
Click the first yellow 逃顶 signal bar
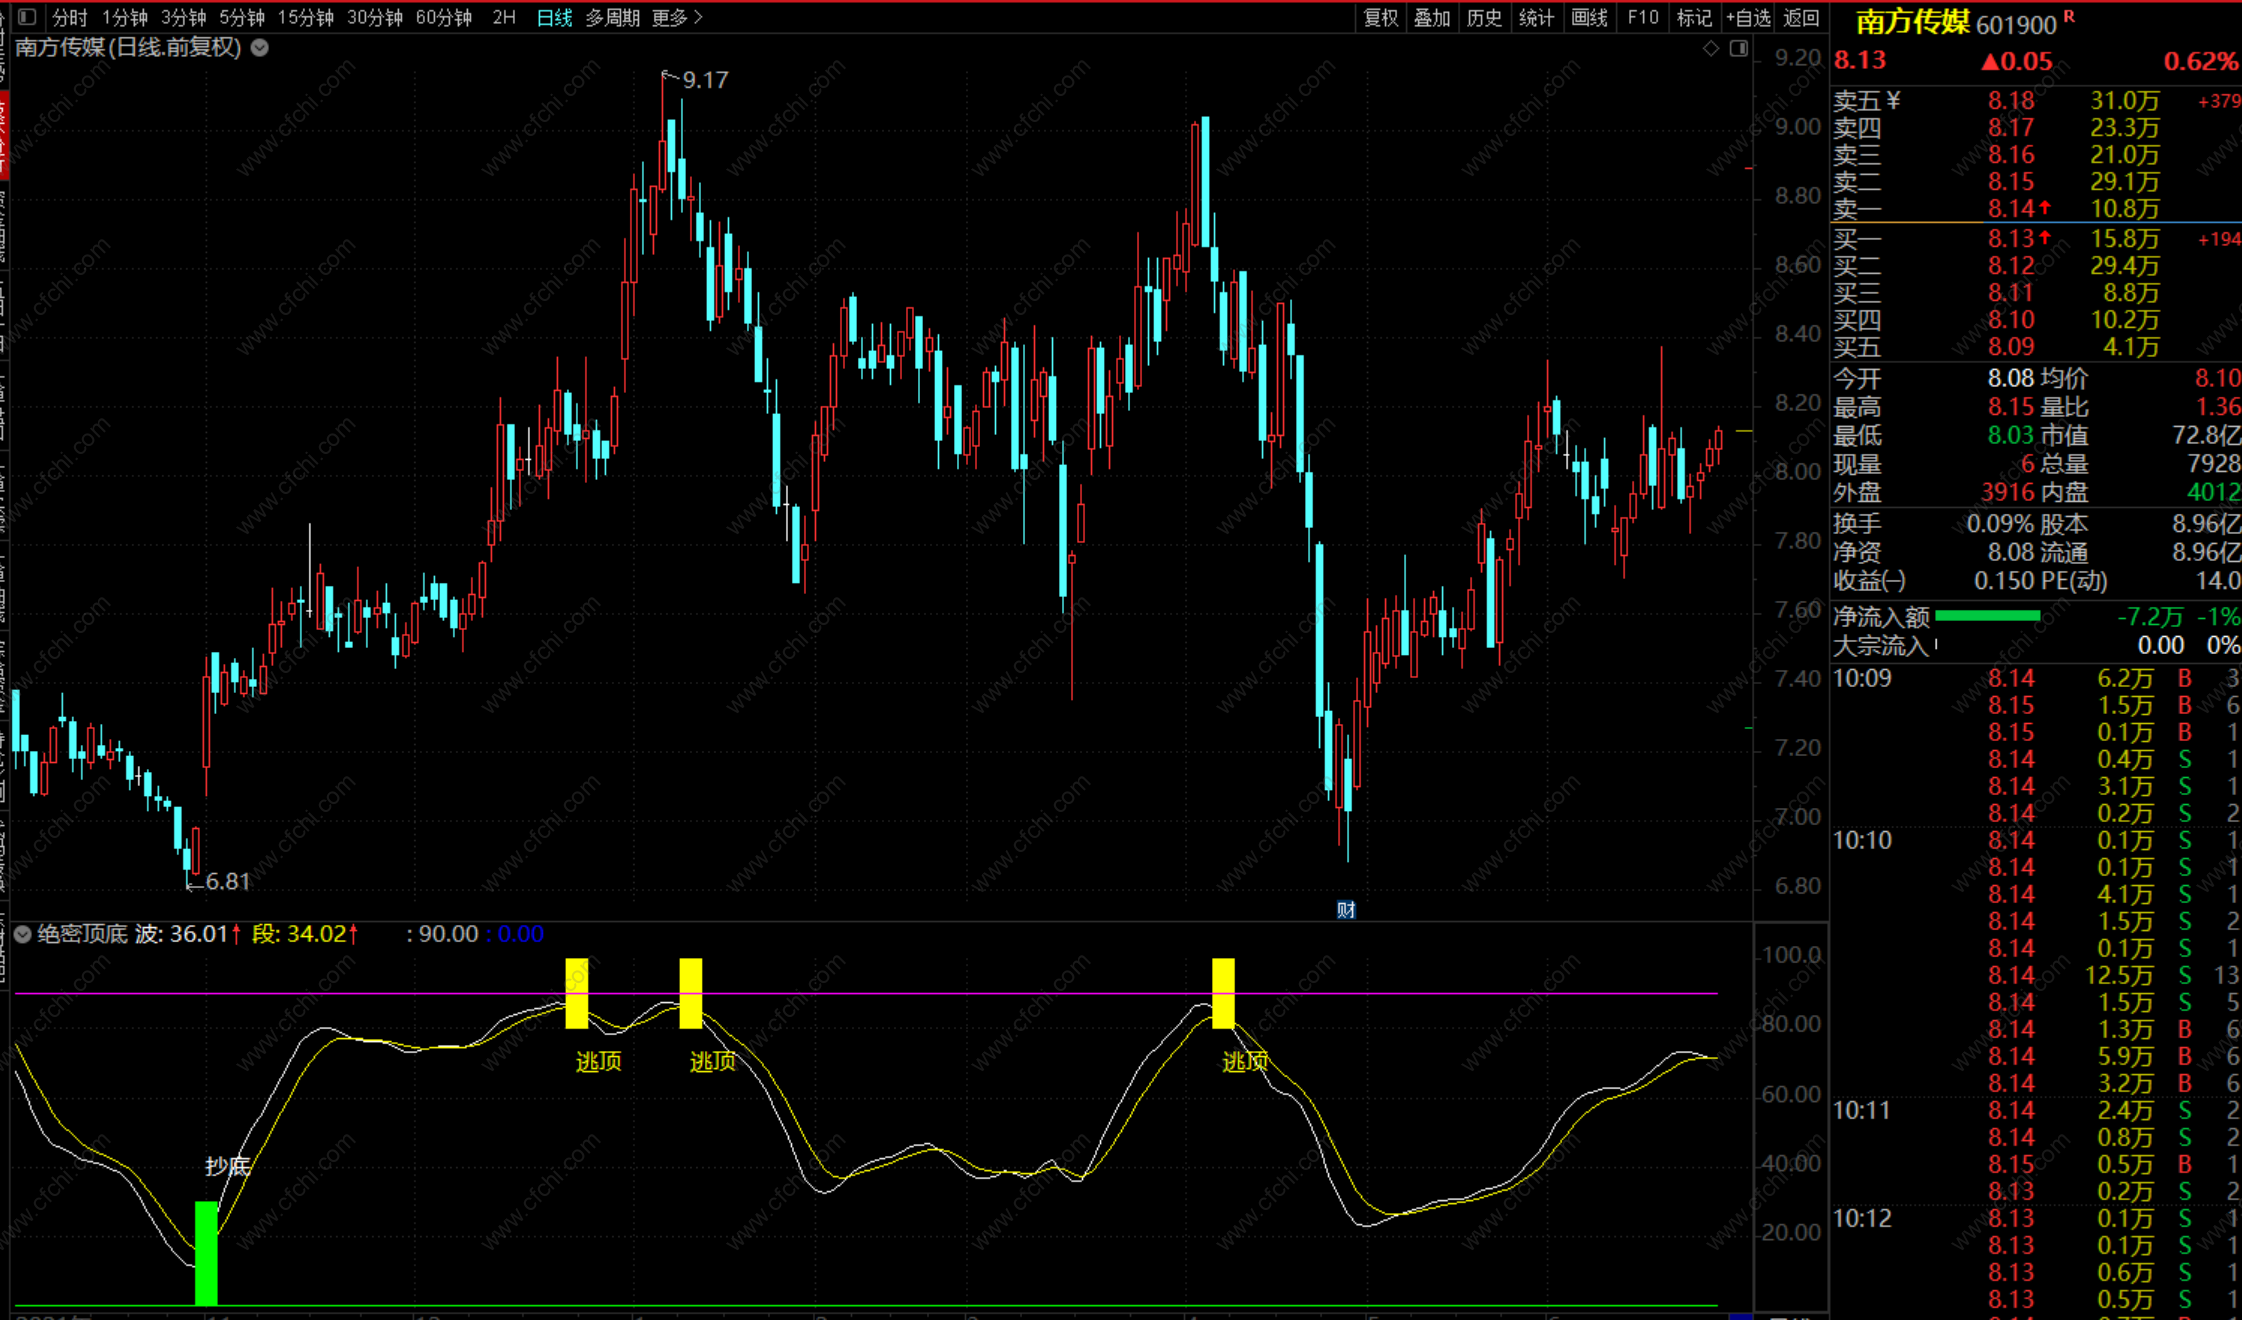(x=577, y=992)
